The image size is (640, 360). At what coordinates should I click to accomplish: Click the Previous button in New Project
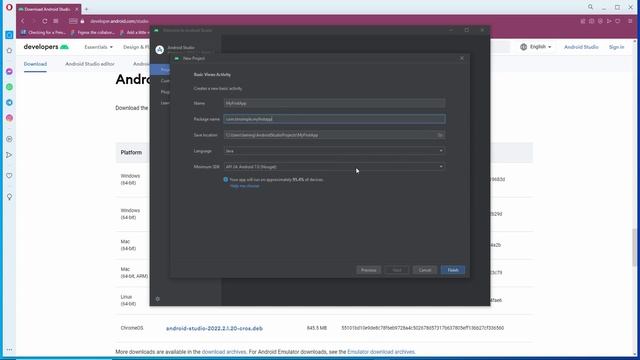(x=368, y=270)
